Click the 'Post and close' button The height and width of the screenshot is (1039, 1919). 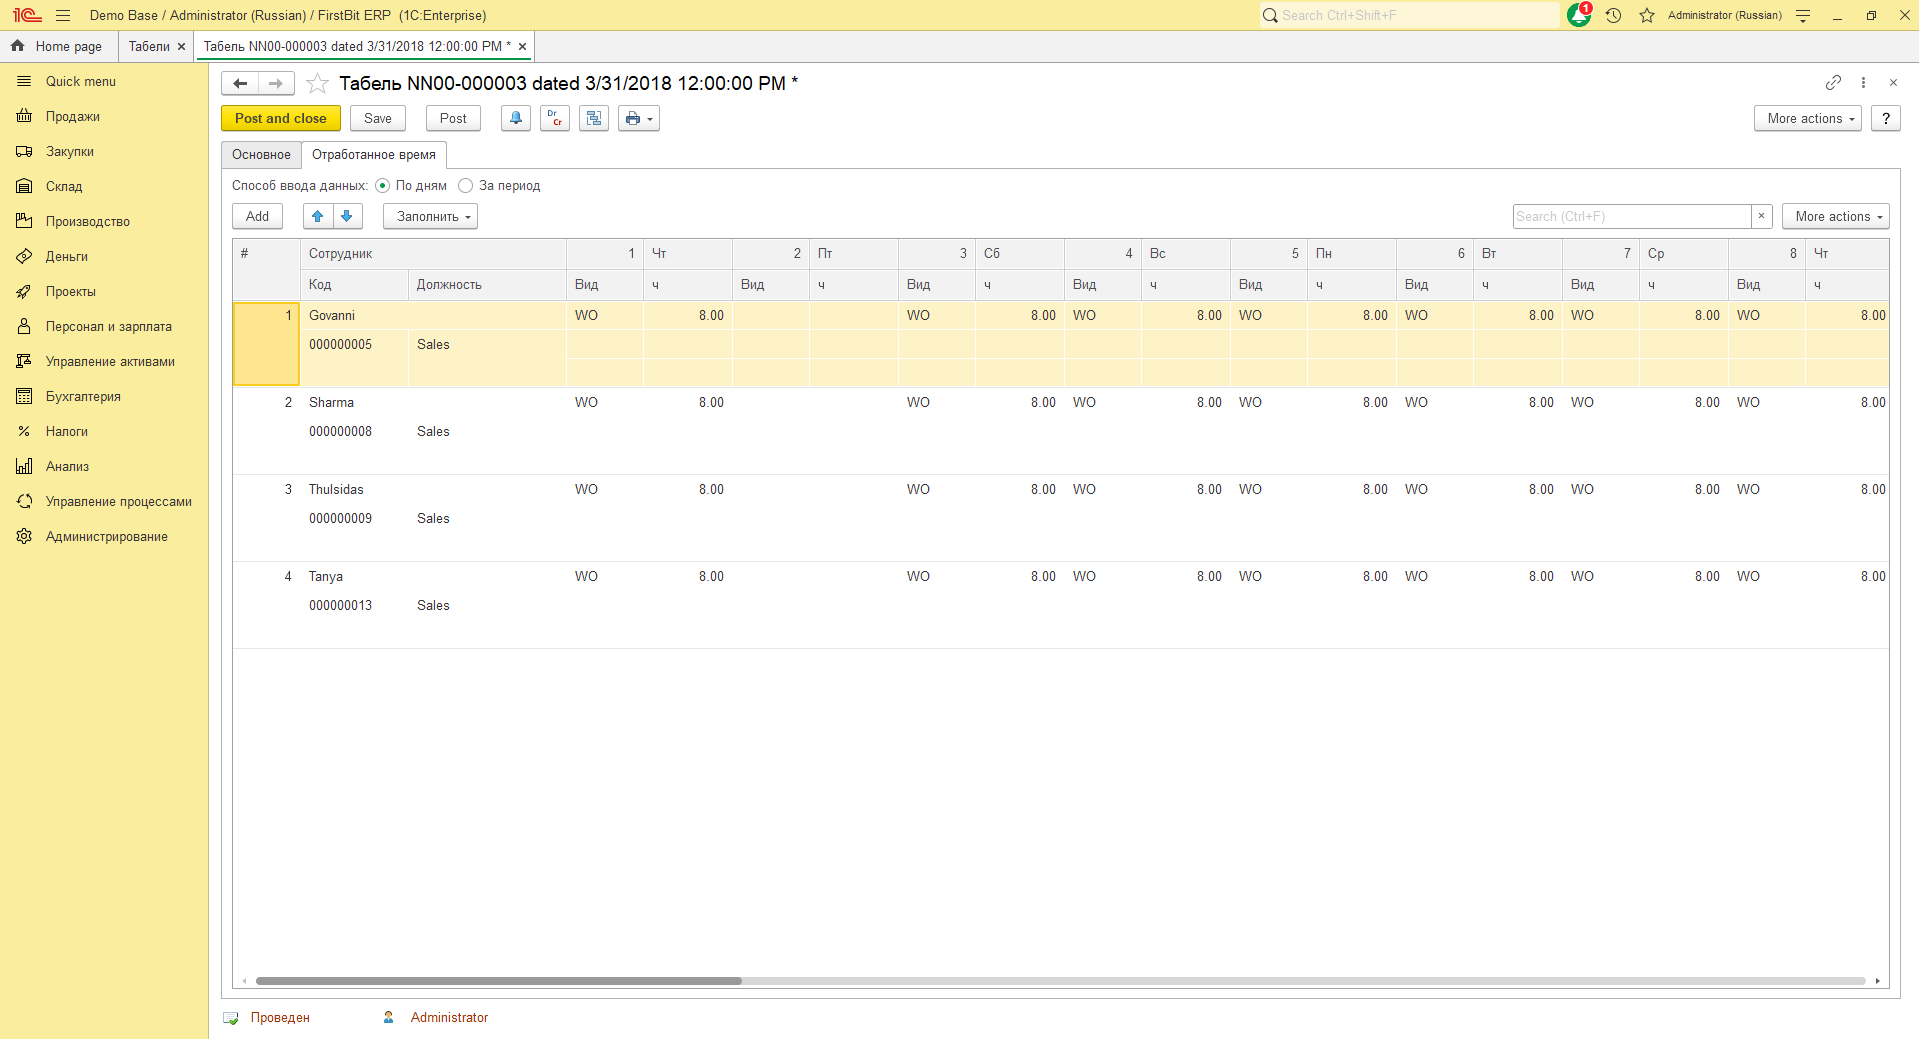coord(280,118)
